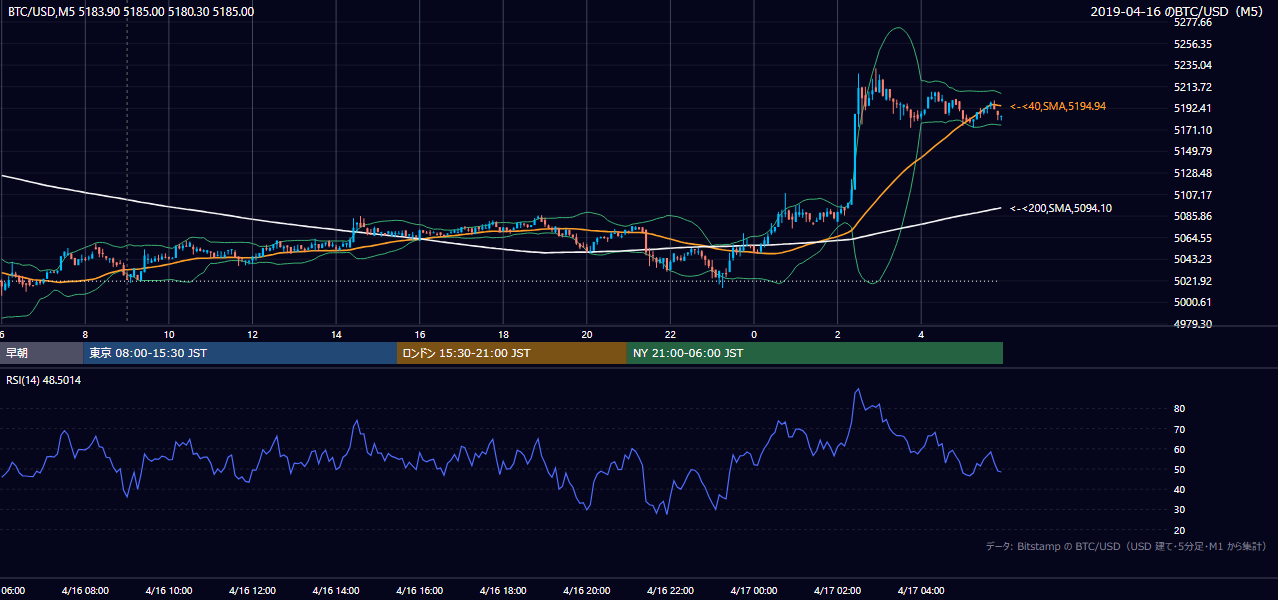Click the 2019-04-16 chart title

click(1178, 12)
